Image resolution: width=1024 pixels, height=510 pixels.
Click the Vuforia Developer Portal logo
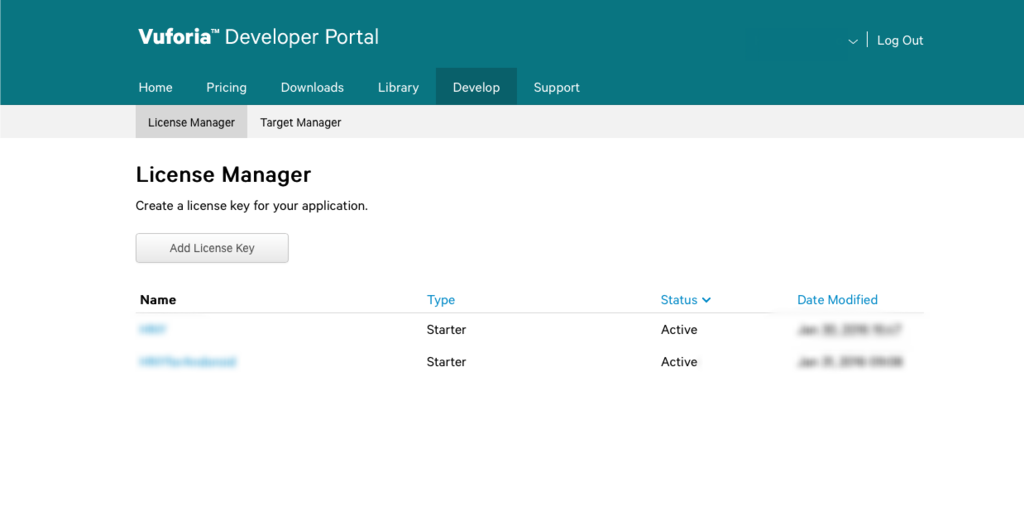click(258, 38)
